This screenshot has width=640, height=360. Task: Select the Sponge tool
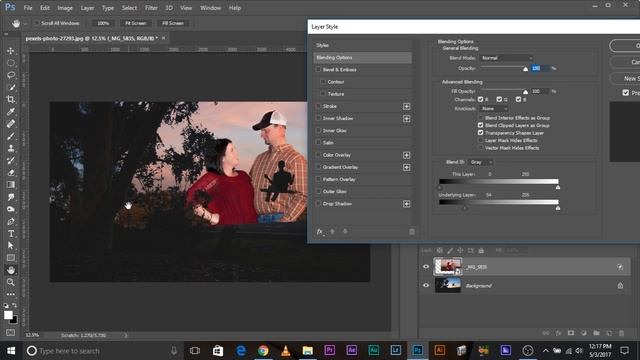[11, 209]
